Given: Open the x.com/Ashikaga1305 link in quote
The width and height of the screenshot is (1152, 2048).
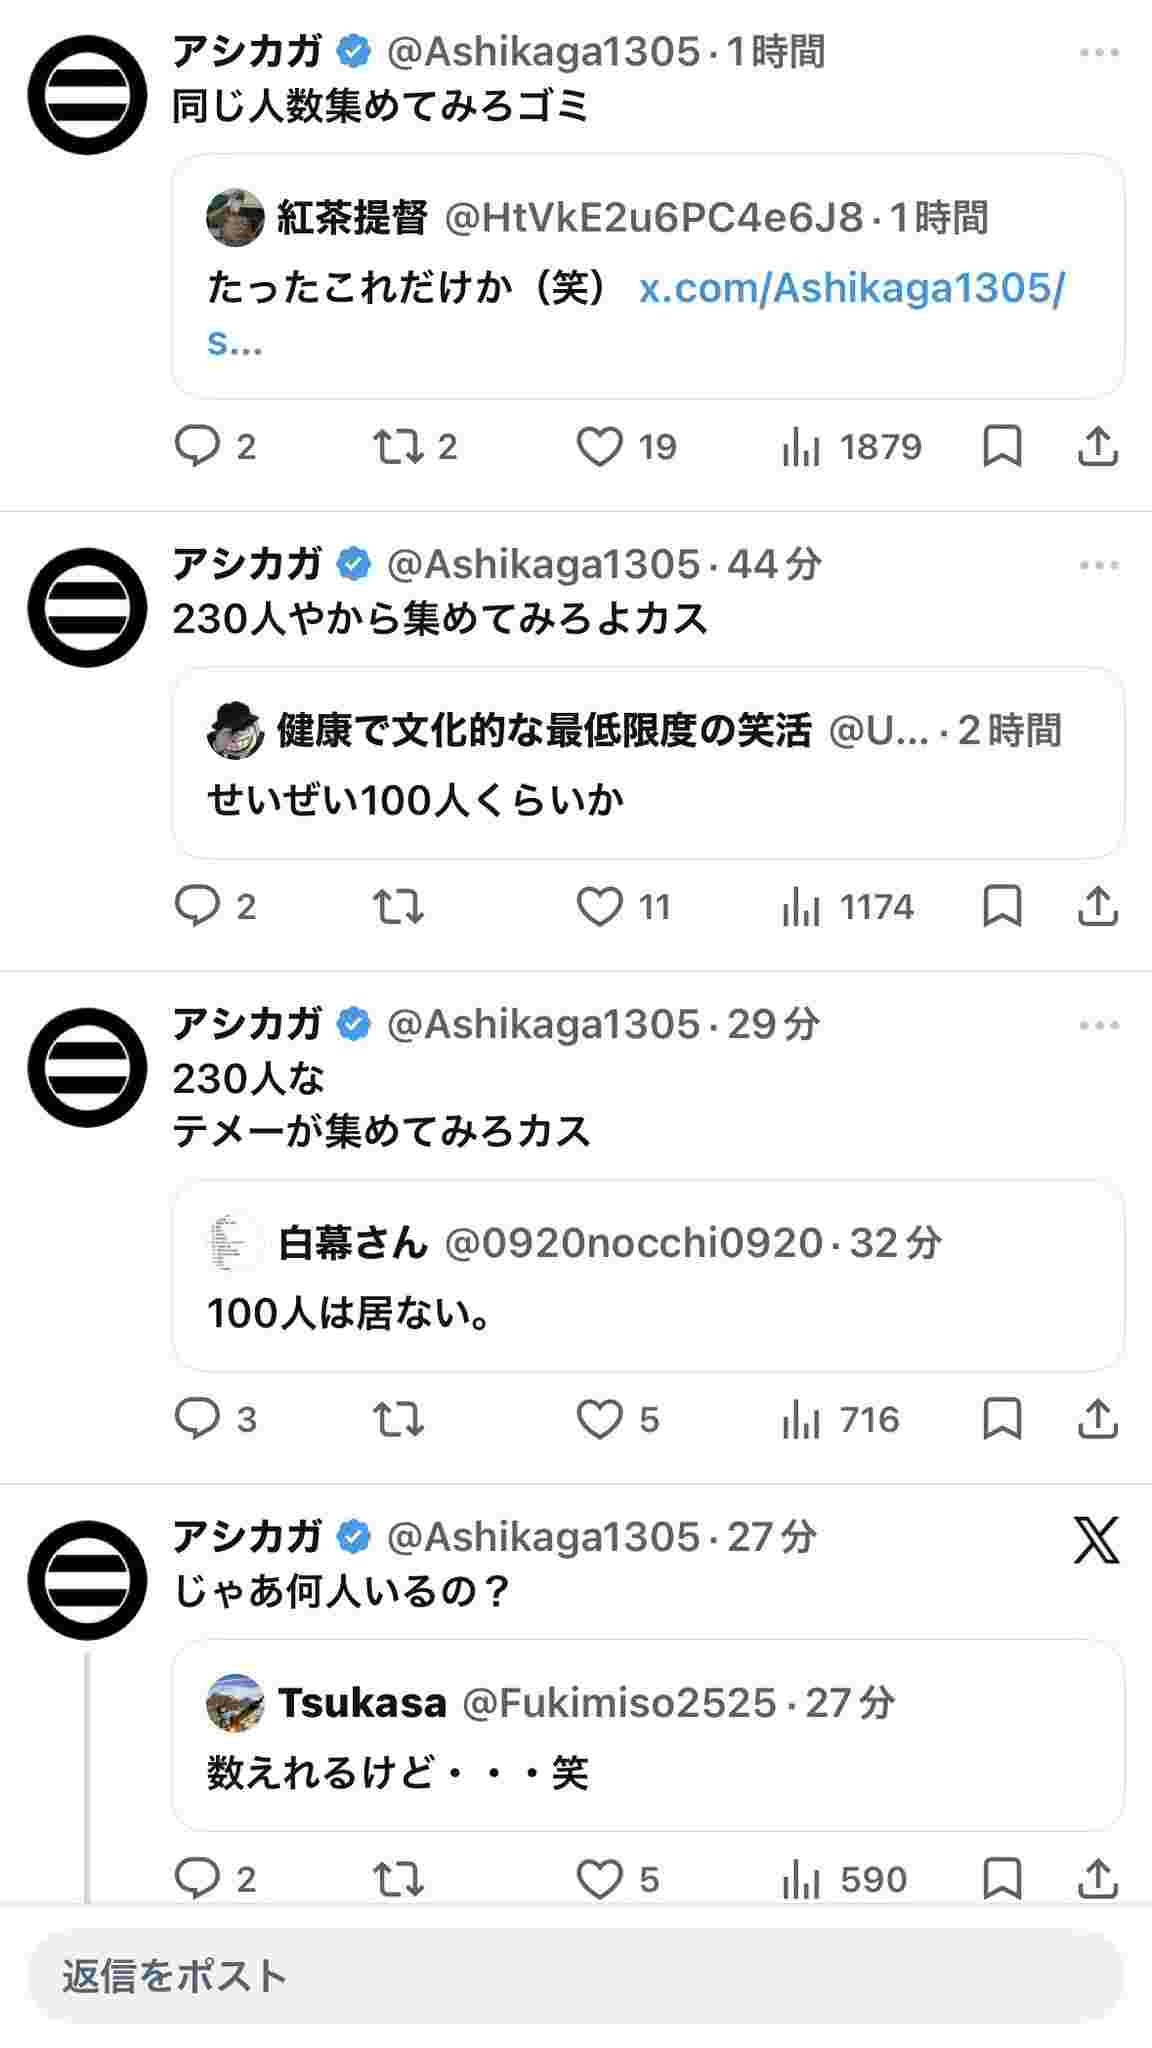Looking at the screenshot, I should click(x=851, y=289).
